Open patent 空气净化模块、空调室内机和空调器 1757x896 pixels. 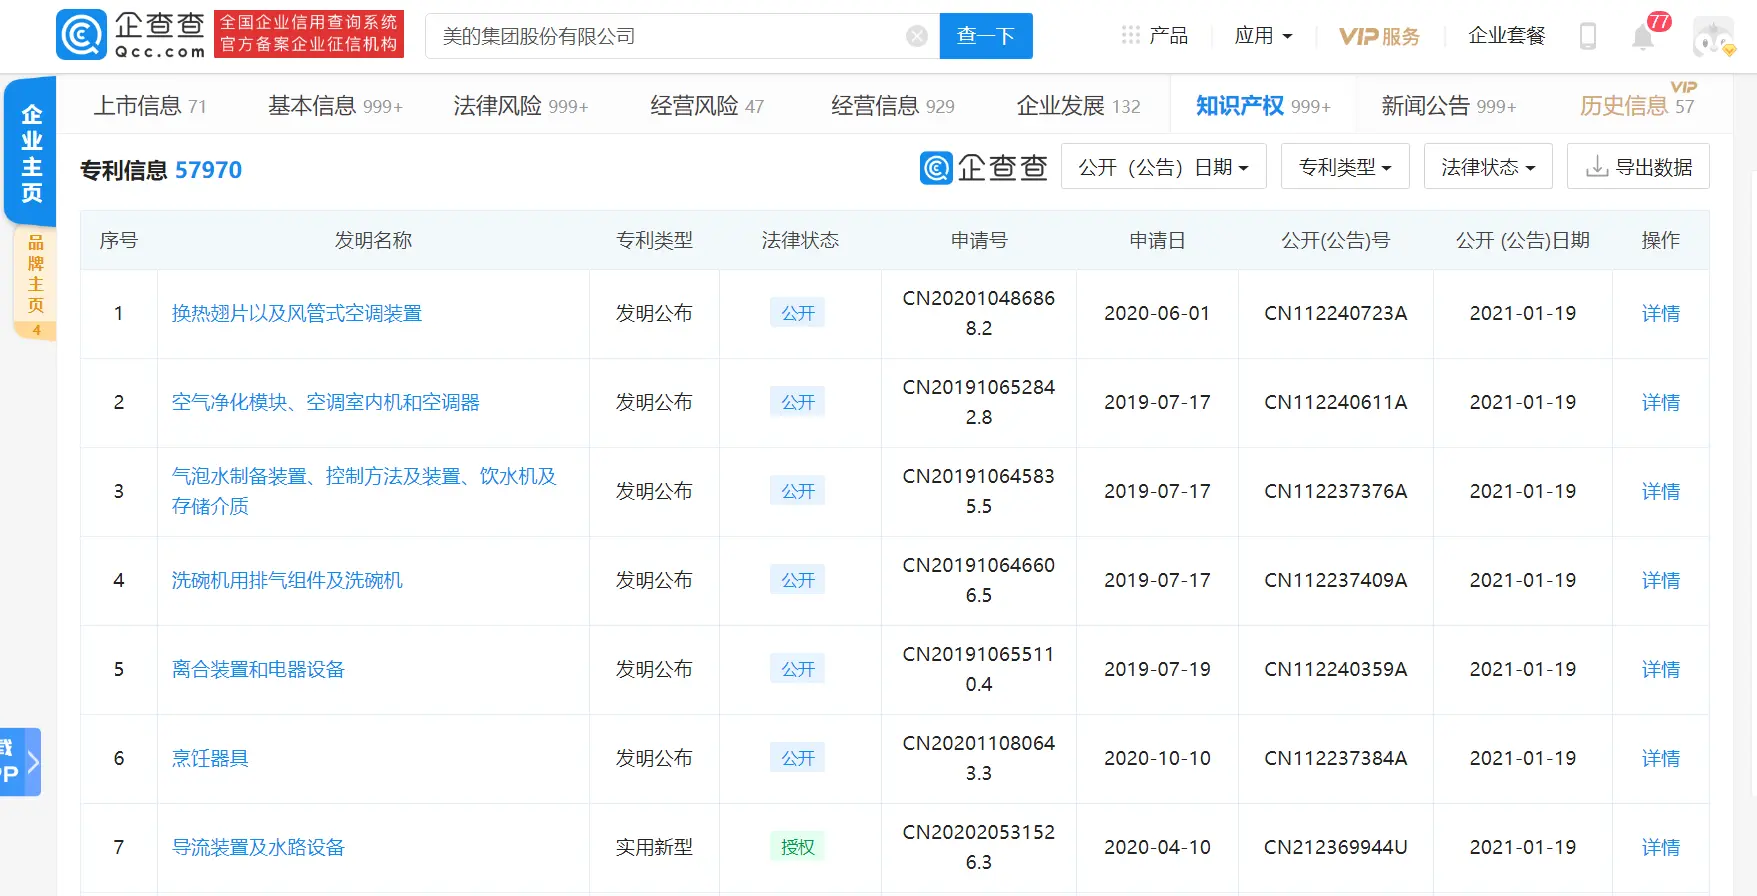[326, 402]
